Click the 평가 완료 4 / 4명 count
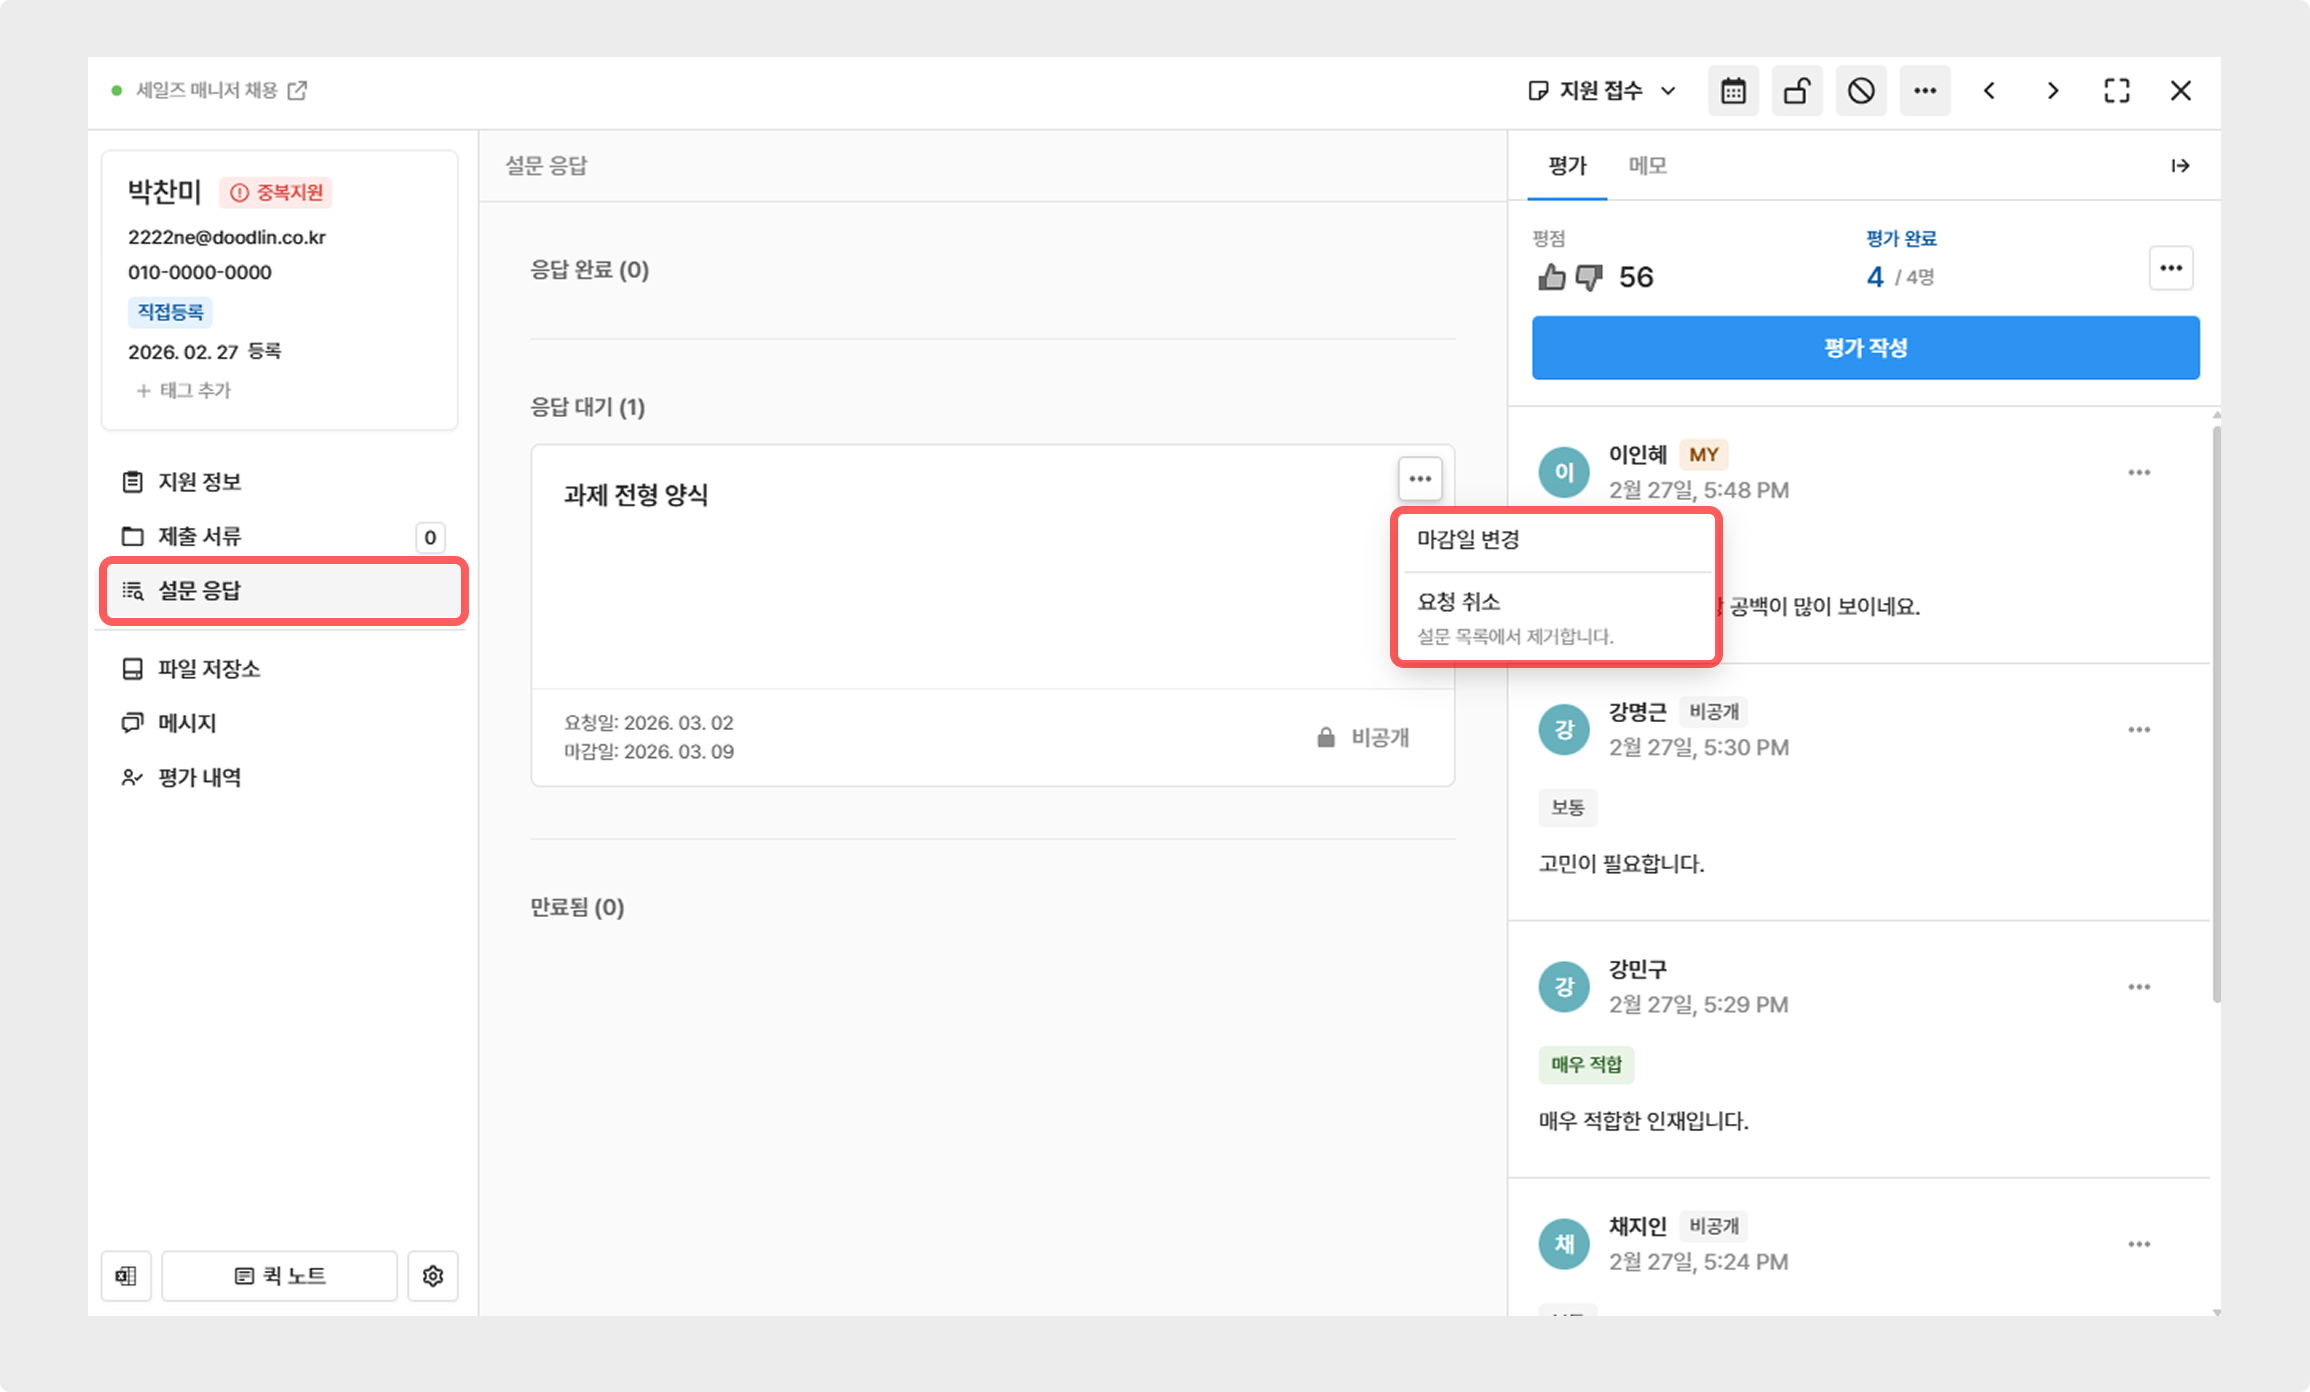 [x=1900, y=277]
